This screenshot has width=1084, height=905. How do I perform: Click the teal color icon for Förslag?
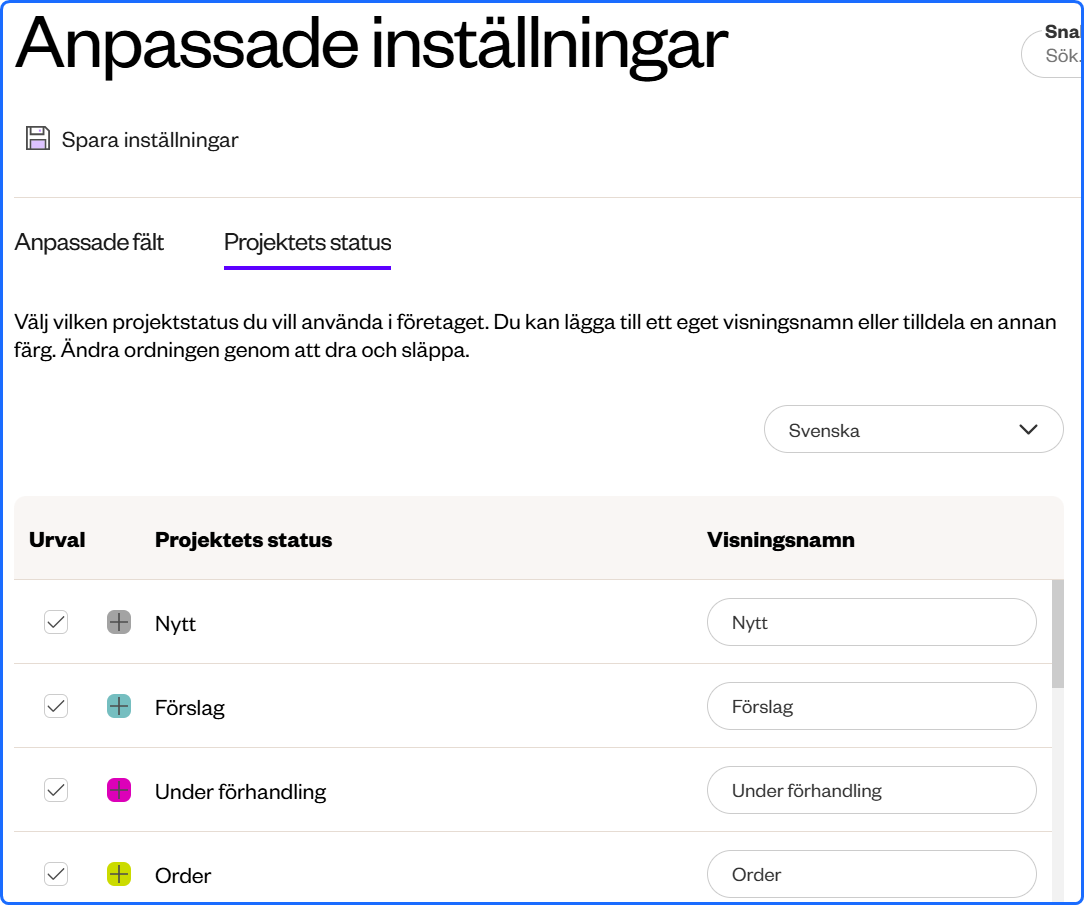(x=119, y=707)
